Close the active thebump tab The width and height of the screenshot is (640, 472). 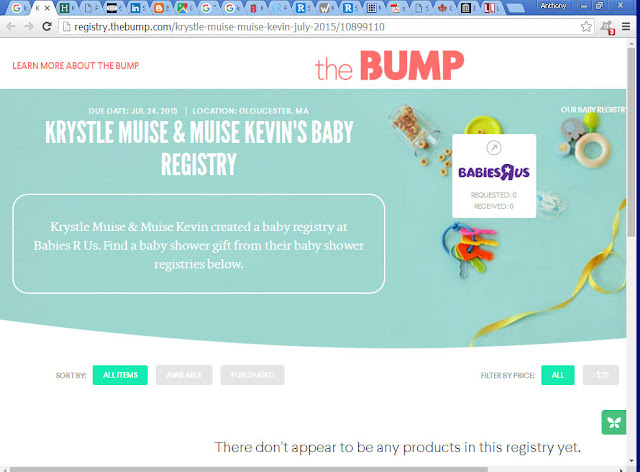pos(47,7)
